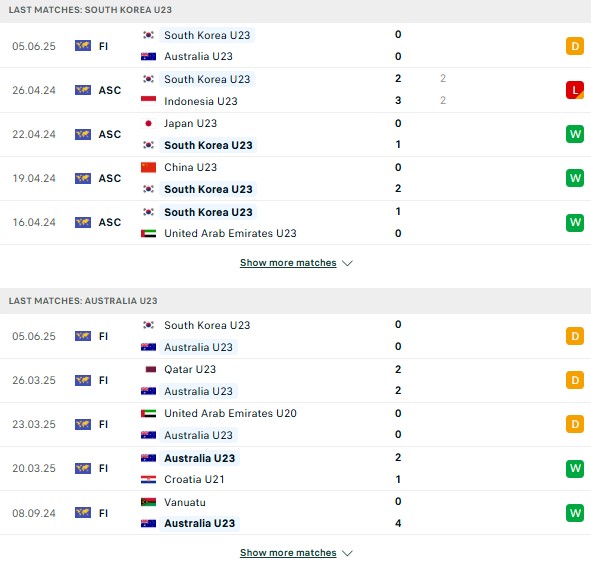This screenshot has height=571, width=591.
Task: Open the Qatar U23 team link
Action: [190, 369]
